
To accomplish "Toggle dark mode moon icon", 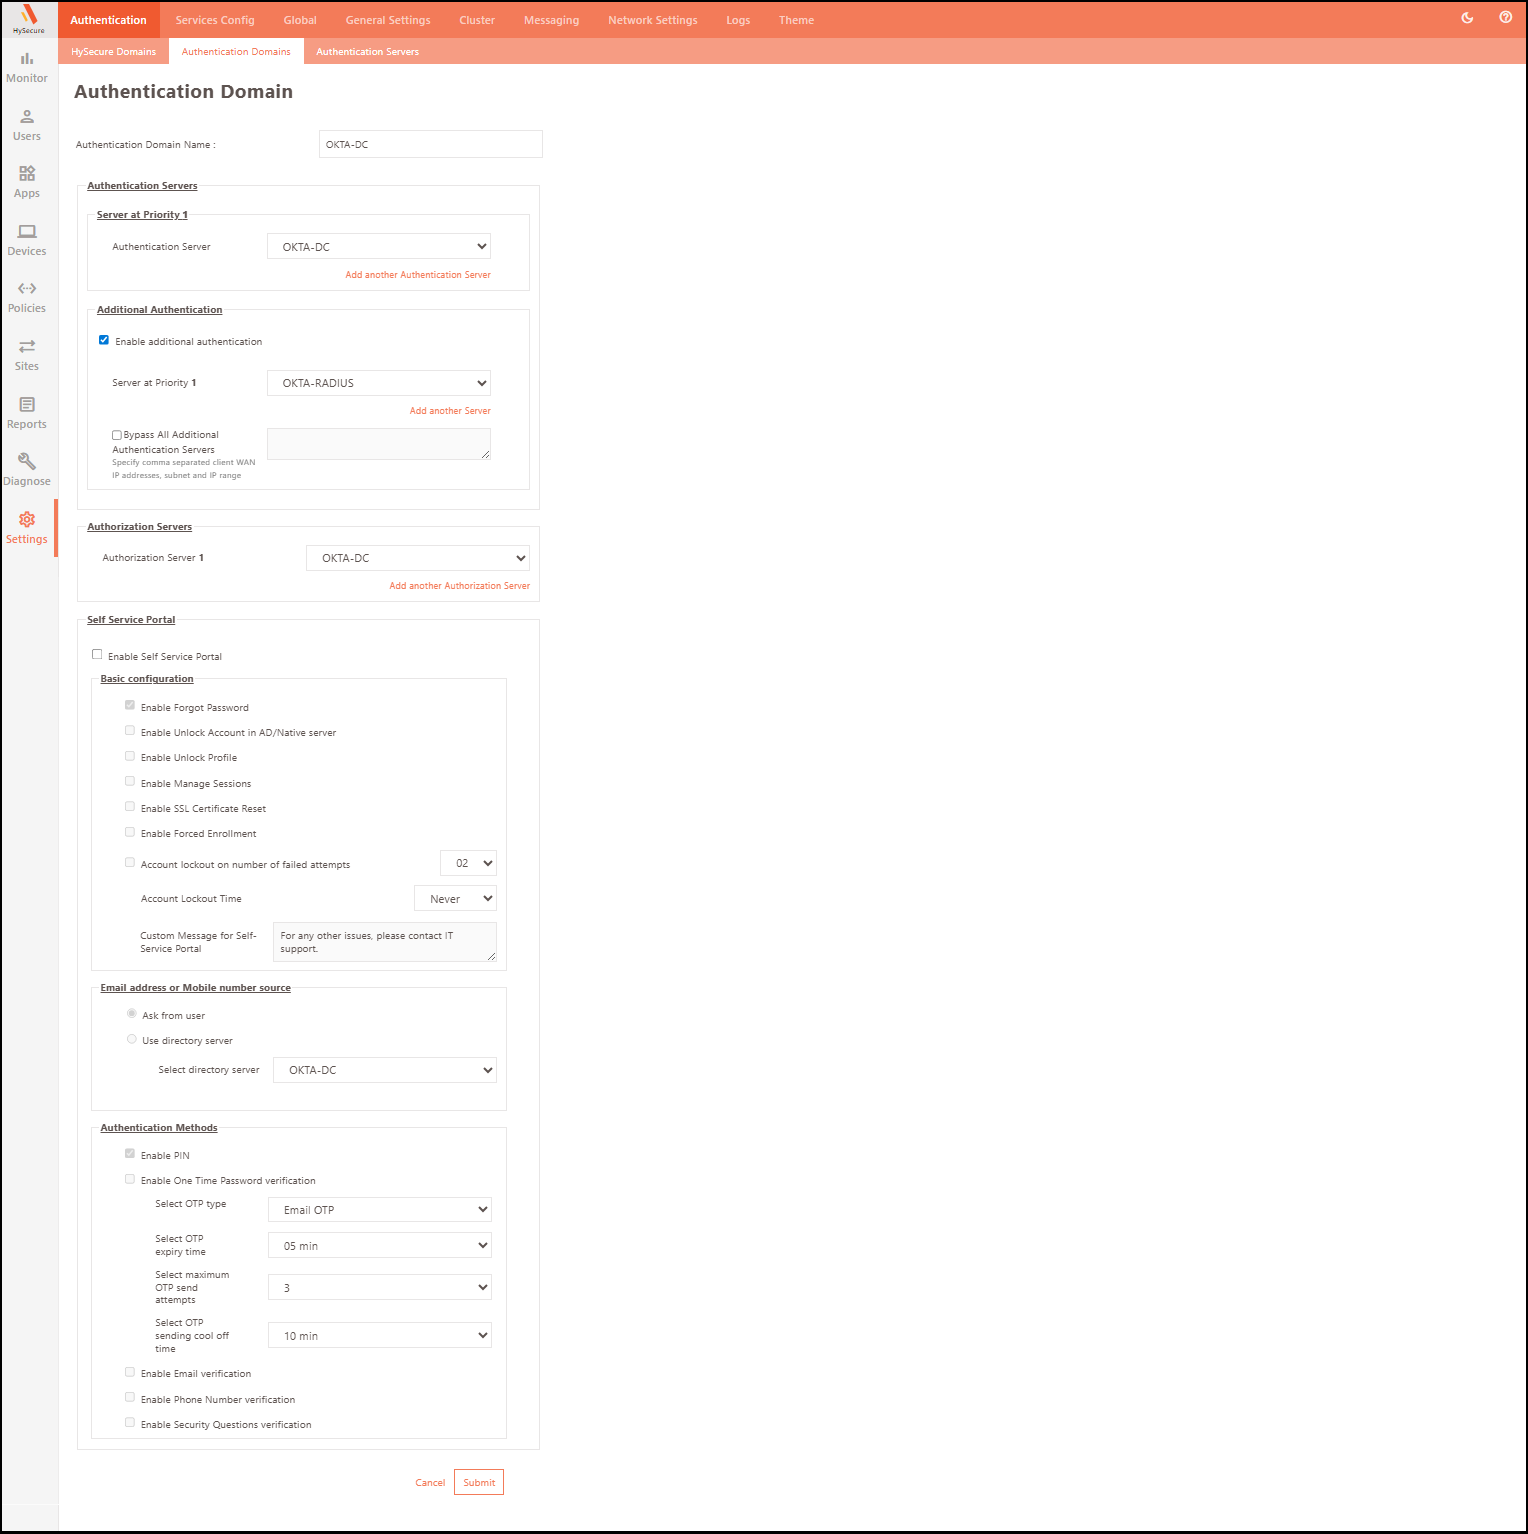I will pos(1467,18).
